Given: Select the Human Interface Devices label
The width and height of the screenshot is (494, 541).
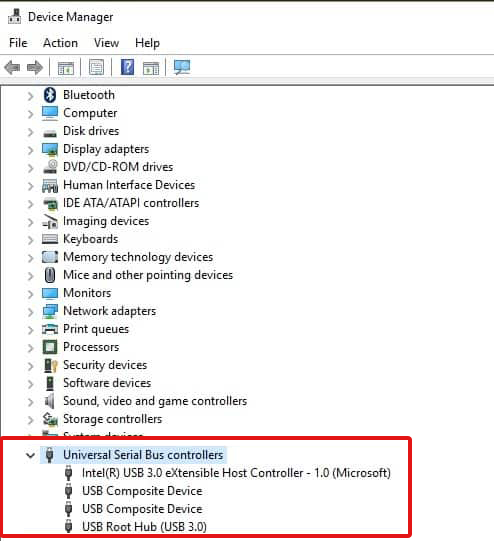Looking at the screenshot, I should (x=129, y=185).
